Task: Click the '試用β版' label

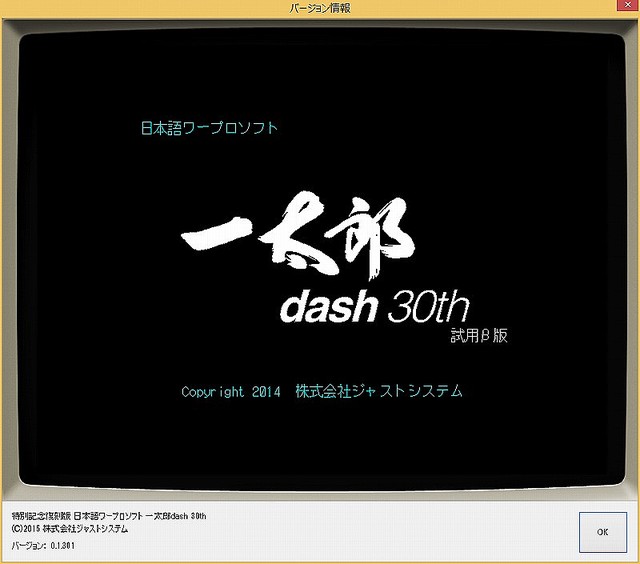Action: click(x=479, y=335)
